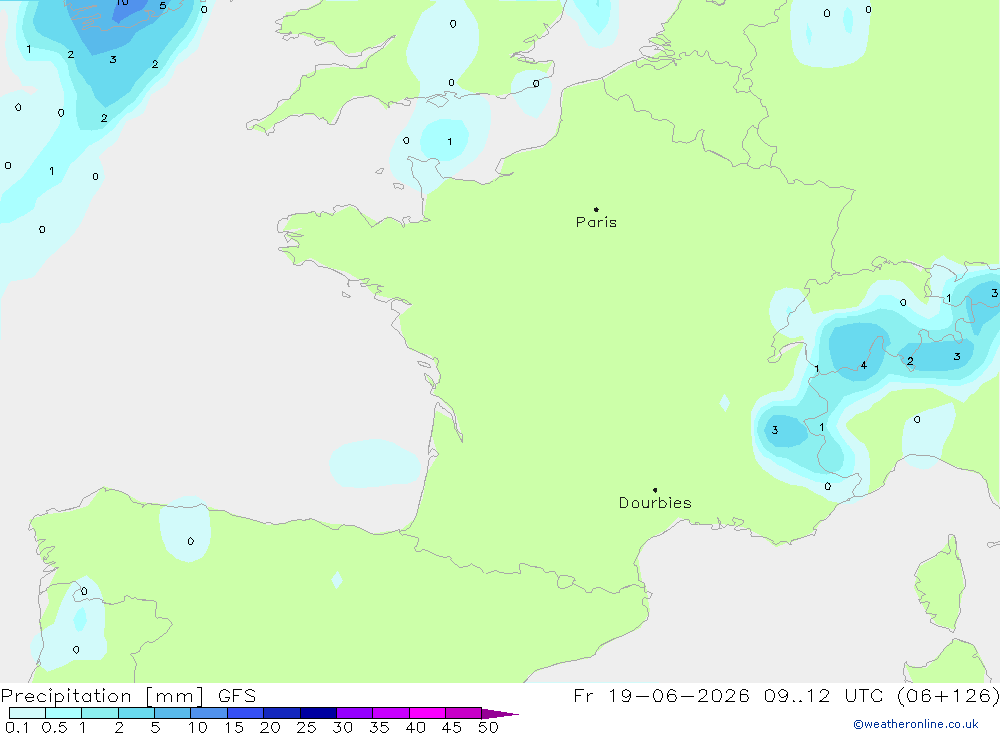Pick the 0.5–1 mm legend color swatch
Screen dimensions: 1000x733
pos(63,713)
